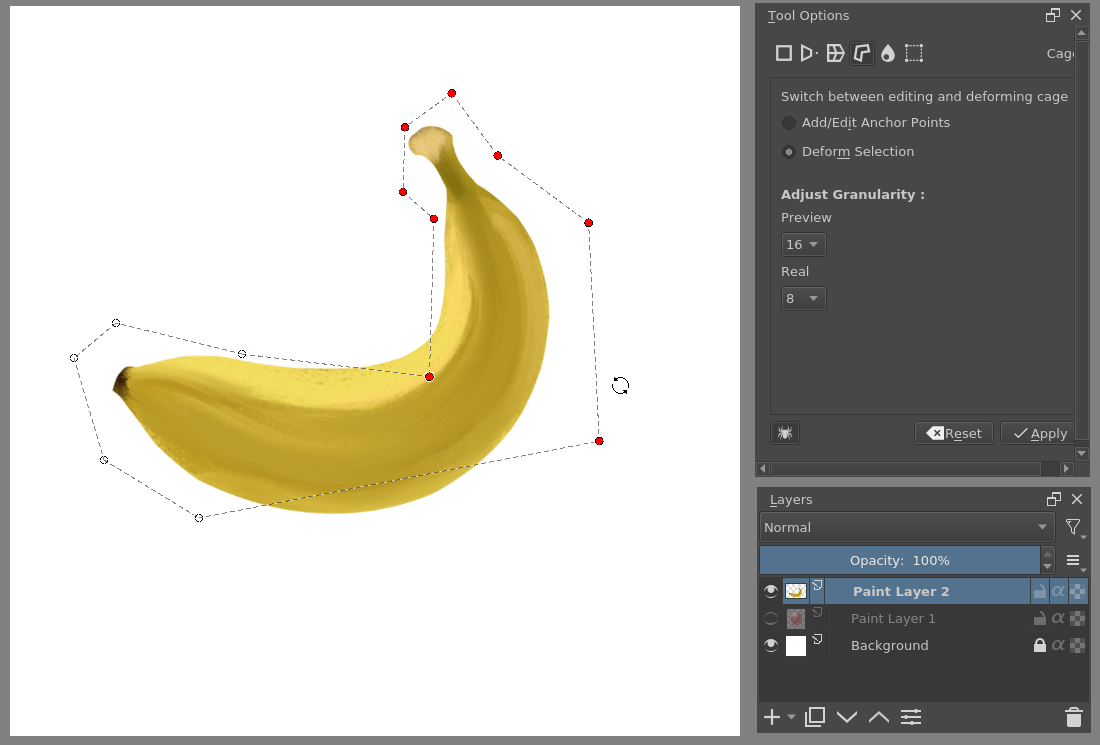The image size is (1100, 745).
Task: Open the Real granularity dropdown showing 8
Action: pos(803,297)
